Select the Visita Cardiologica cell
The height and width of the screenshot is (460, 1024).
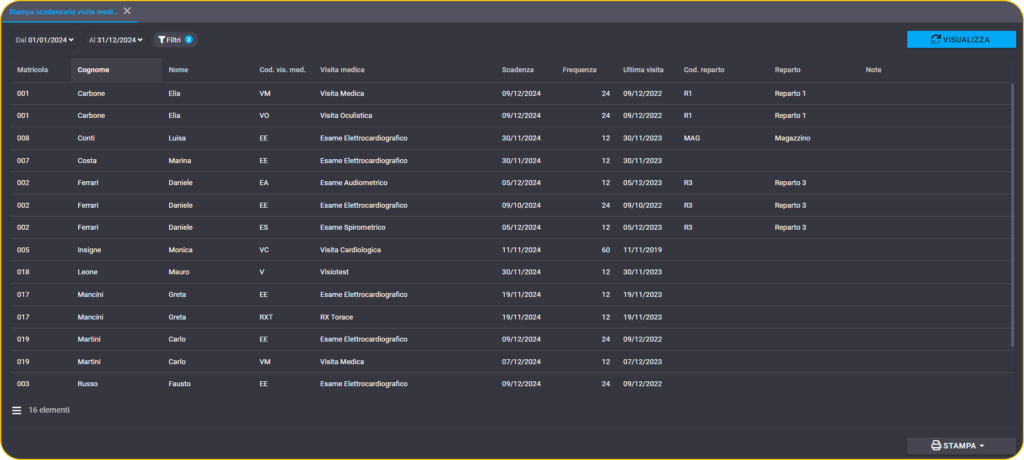click(350, 250)
